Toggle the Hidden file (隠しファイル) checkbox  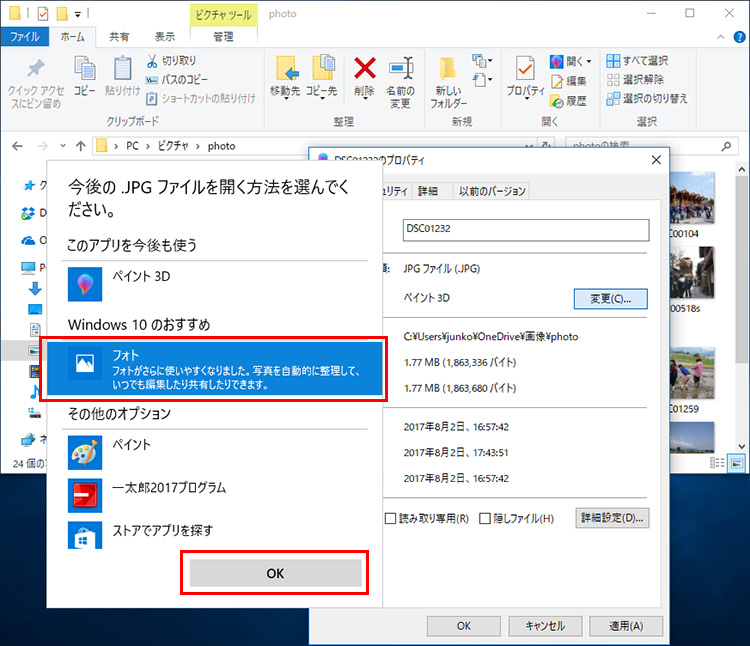(x=485, y=518)
